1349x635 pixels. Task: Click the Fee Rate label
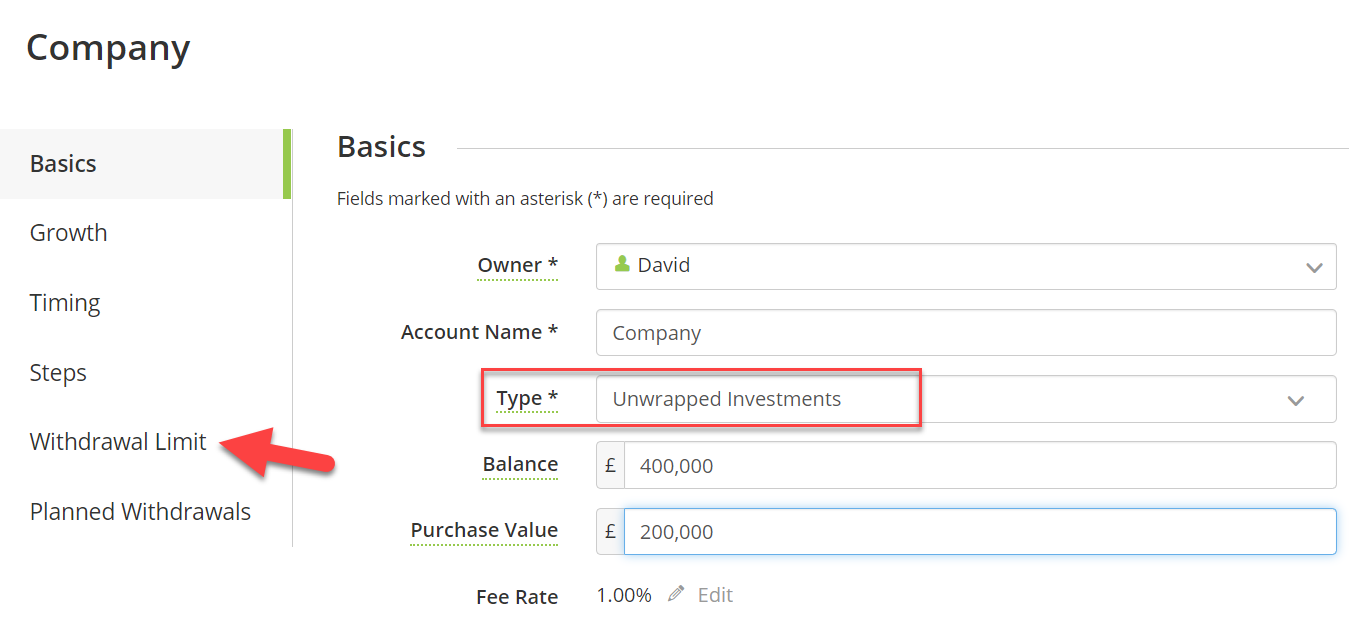pos(517,597)
